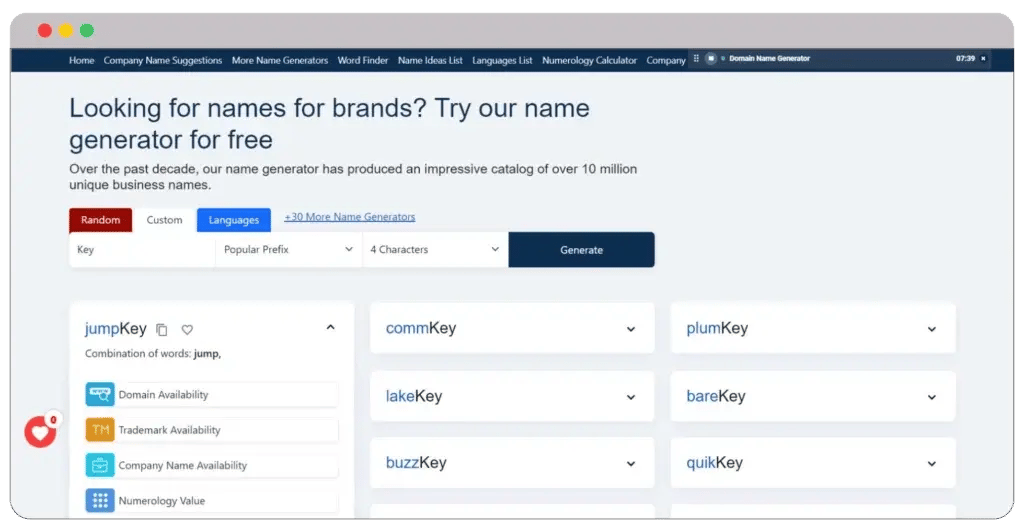Open Word Finder in the navigation menu
The image size is (1024, 524).
click(363, 60)
